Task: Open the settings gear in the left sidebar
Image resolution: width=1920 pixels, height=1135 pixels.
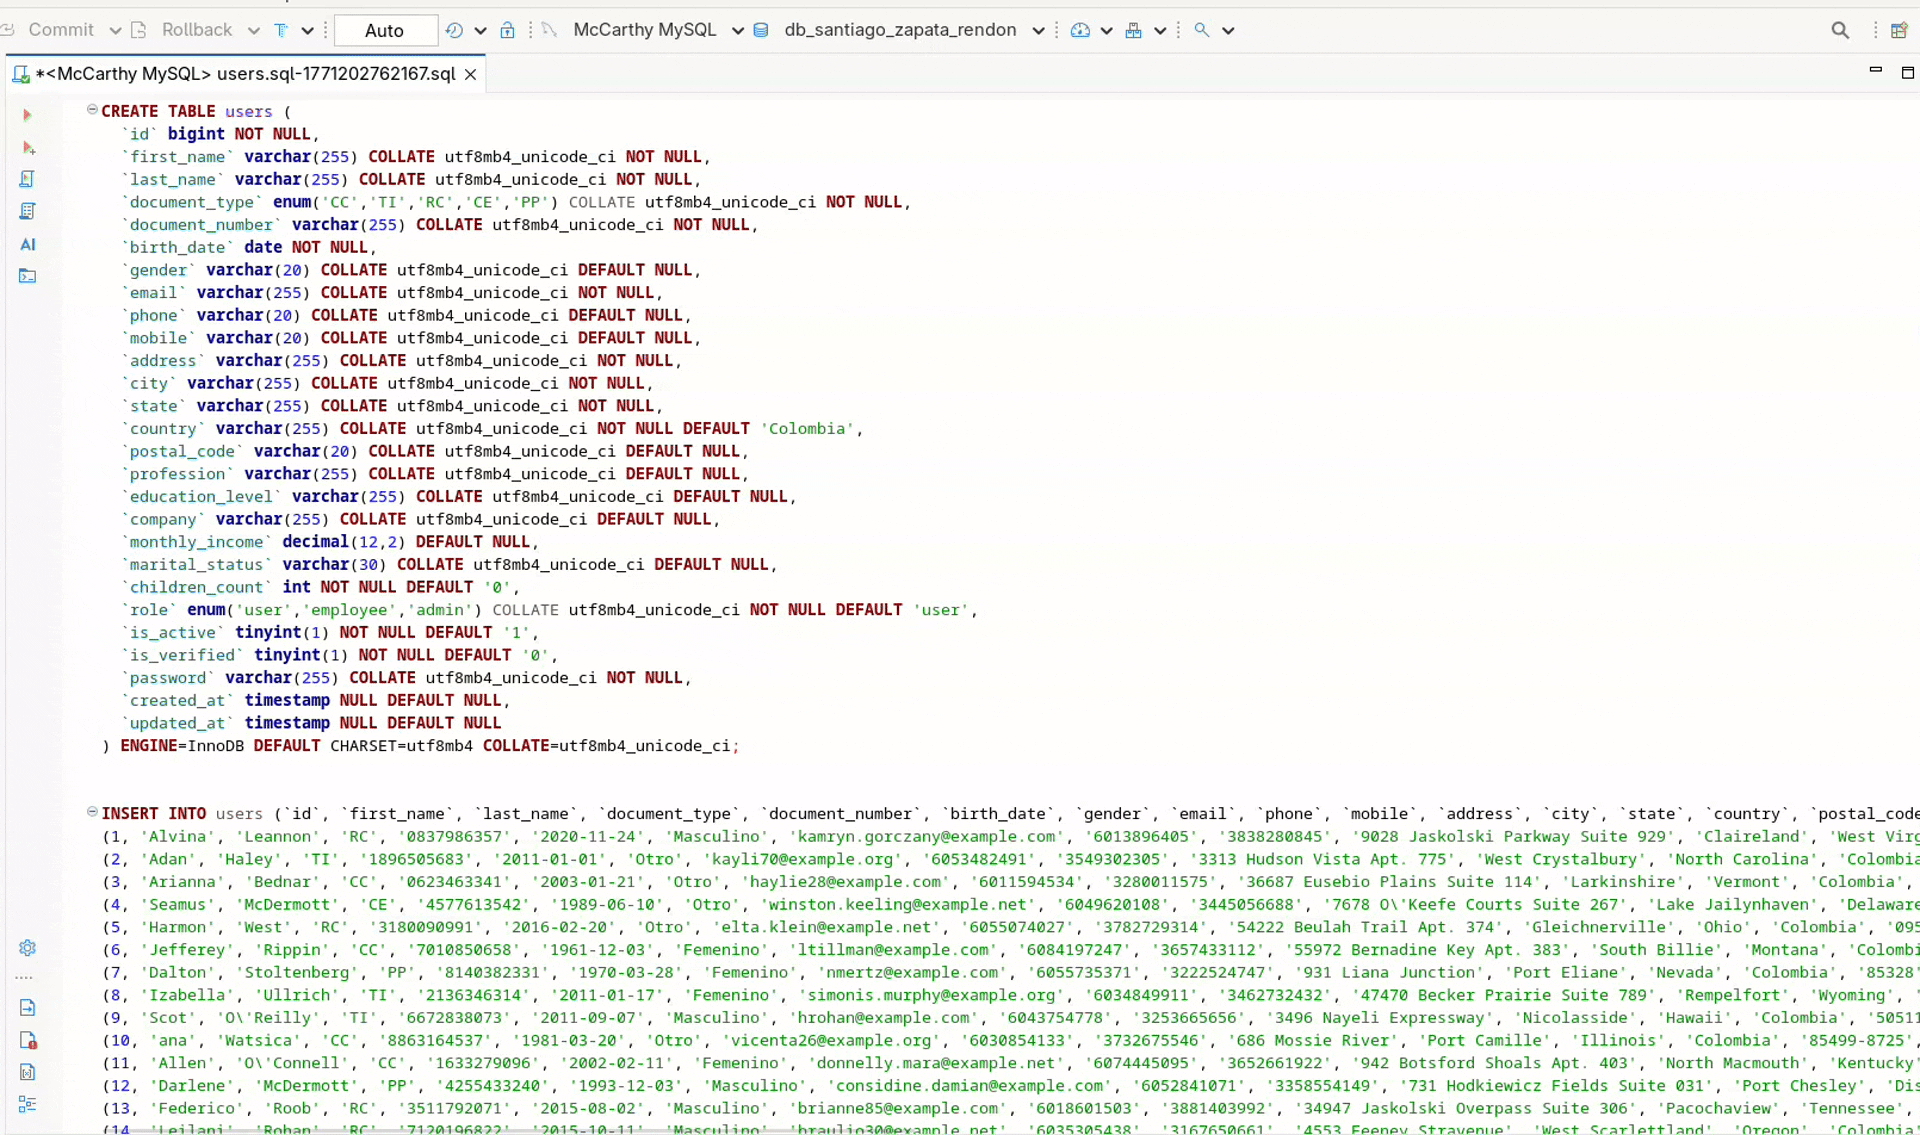Action: [x=27, y=948]
